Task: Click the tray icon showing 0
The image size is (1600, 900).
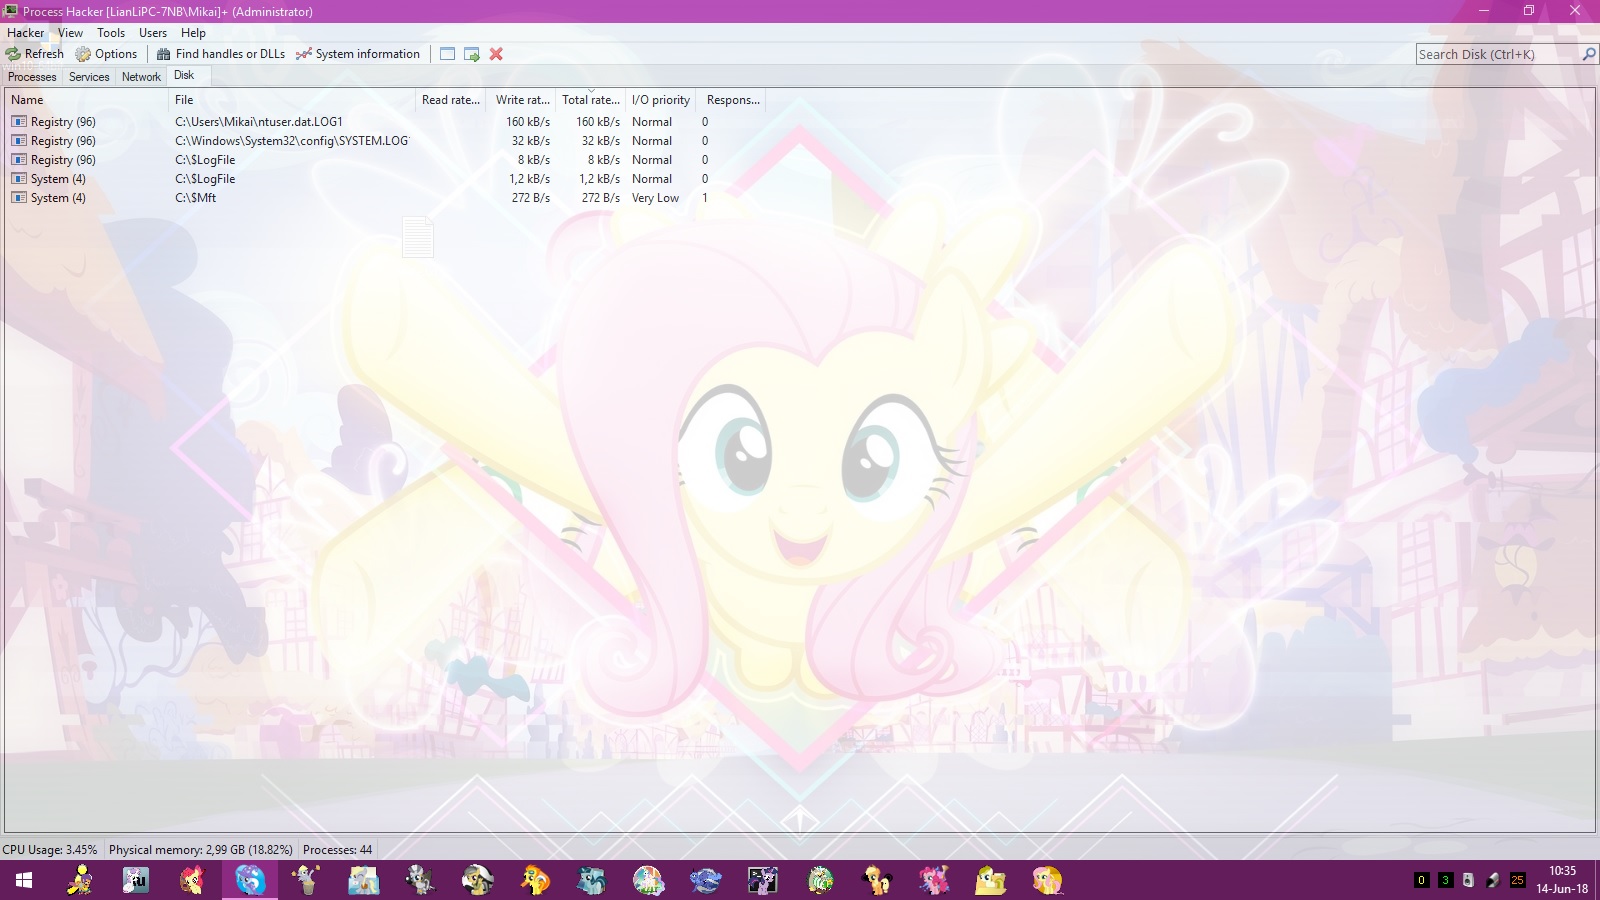Action: (1421, 880)
